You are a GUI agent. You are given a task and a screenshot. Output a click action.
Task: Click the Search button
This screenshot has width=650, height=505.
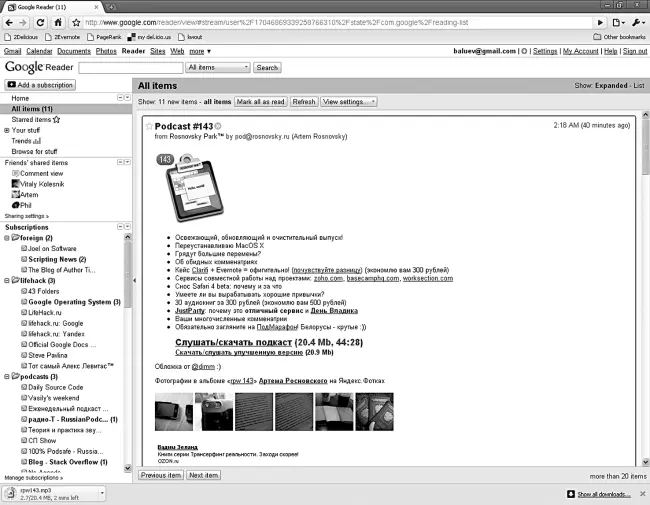click(267, 68)
